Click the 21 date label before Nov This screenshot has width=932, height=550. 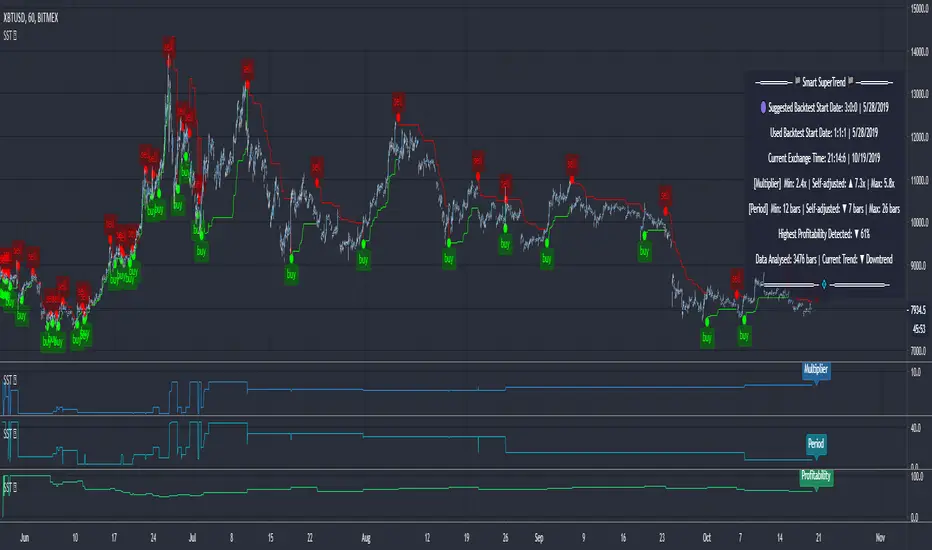[818, 538]
